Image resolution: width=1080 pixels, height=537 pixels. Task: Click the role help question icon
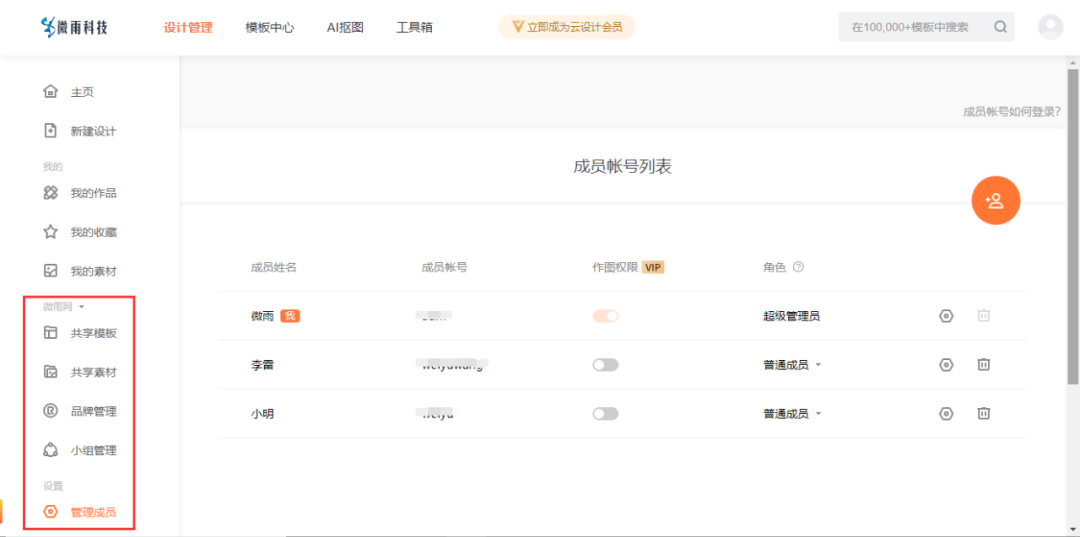tap(798, 268)
